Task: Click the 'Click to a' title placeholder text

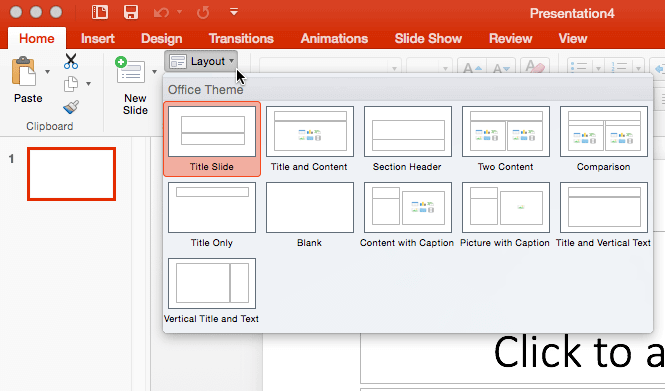Action: [x=579, y=352]
